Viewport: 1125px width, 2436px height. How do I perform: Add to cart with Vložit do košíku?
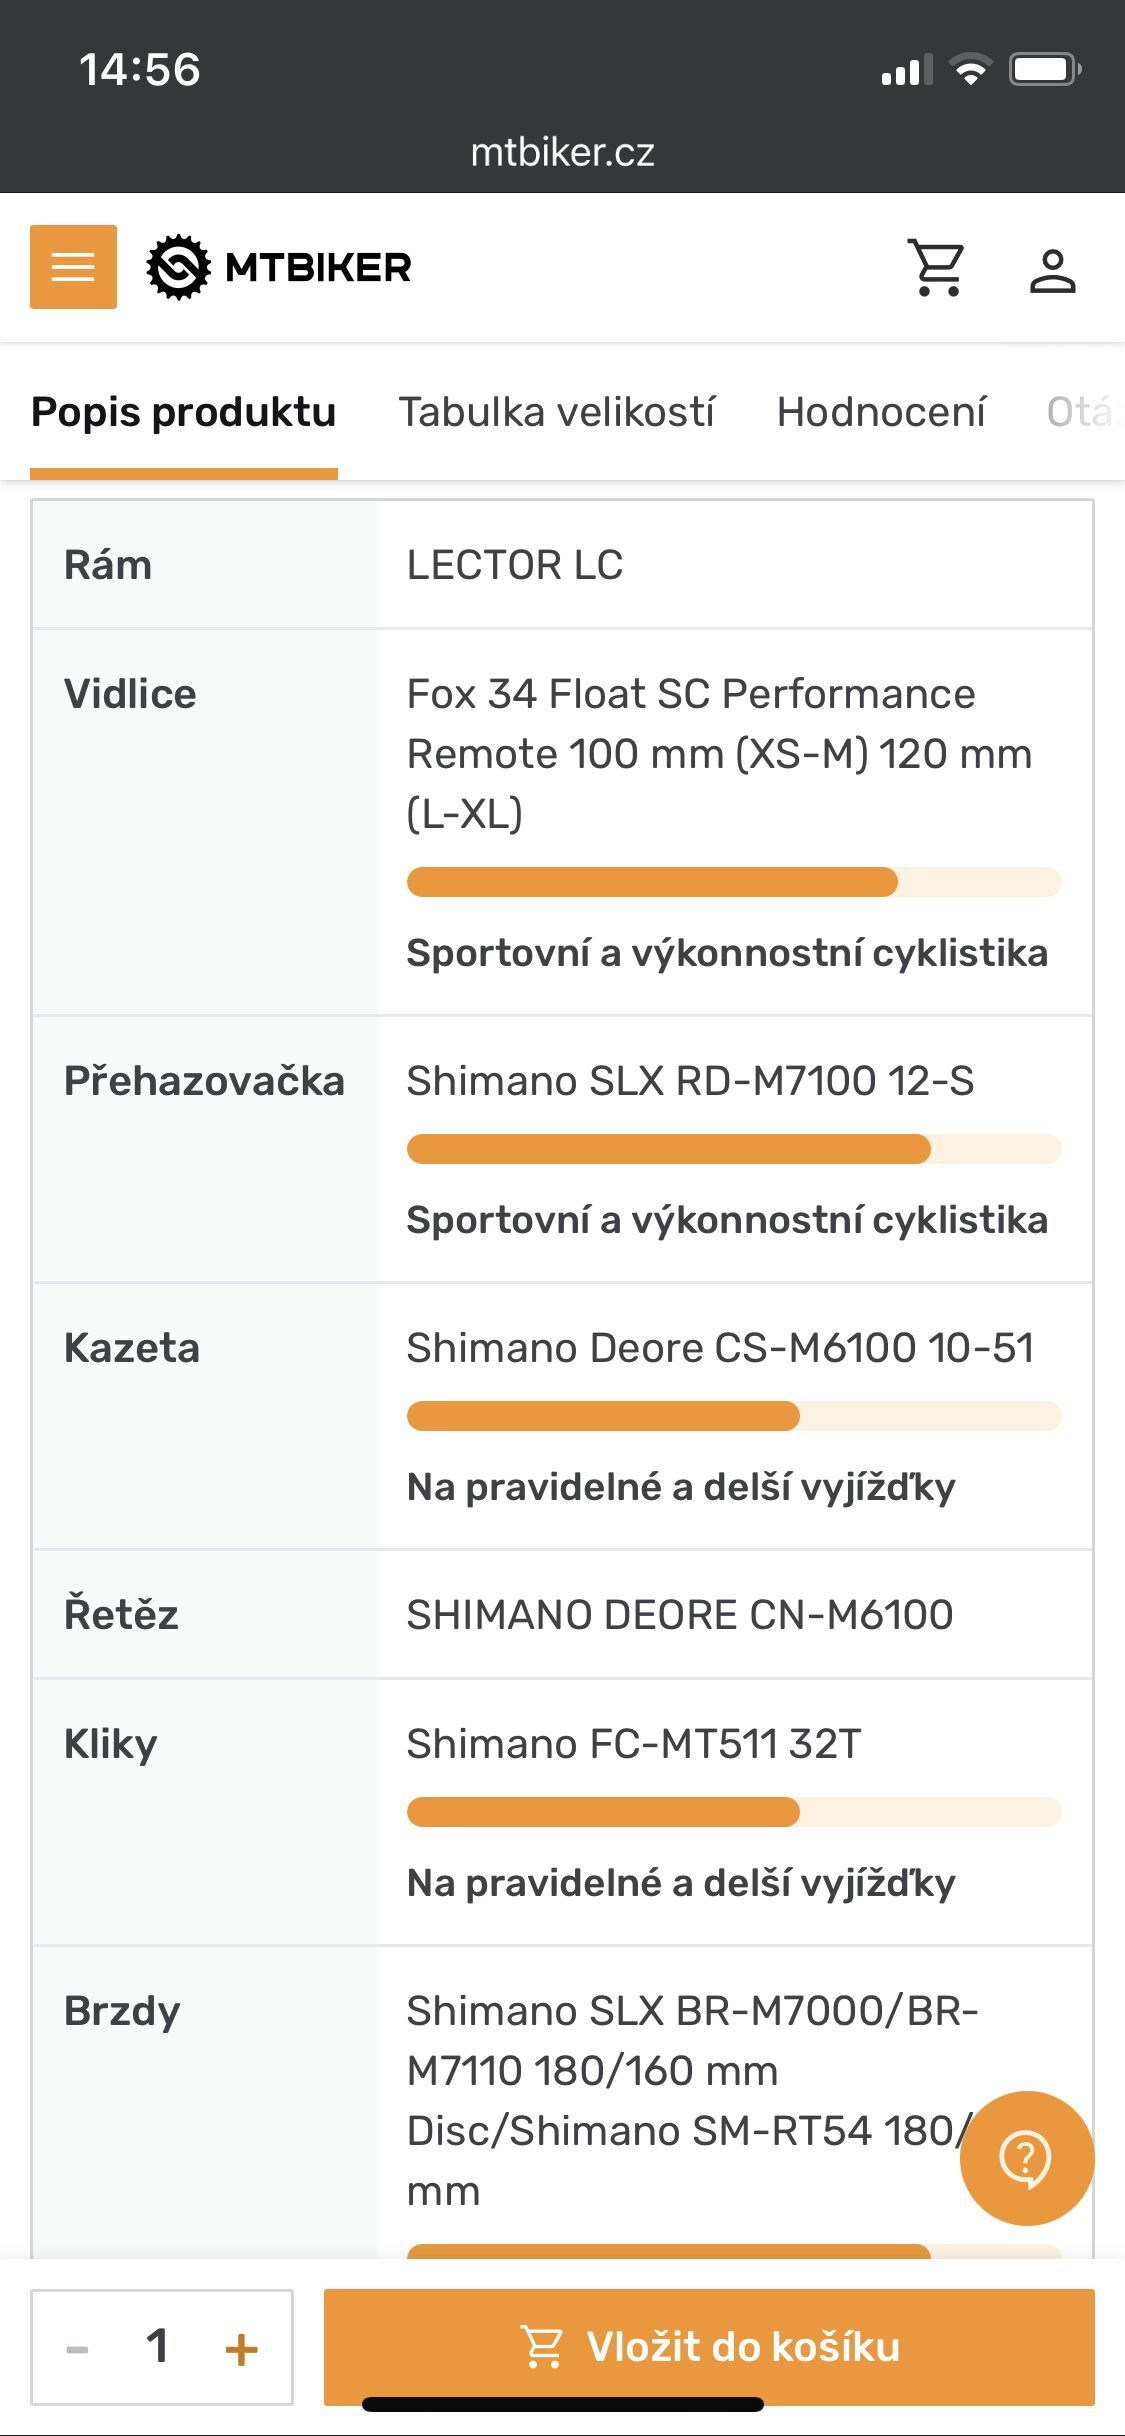pos(709,2347)
